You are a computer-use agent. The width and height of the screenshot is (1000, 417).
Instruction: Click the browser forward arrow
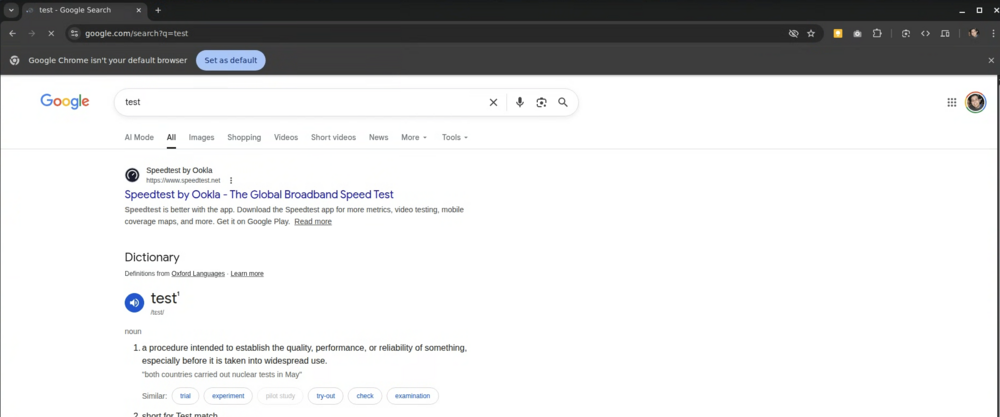[x=32, y=33]
